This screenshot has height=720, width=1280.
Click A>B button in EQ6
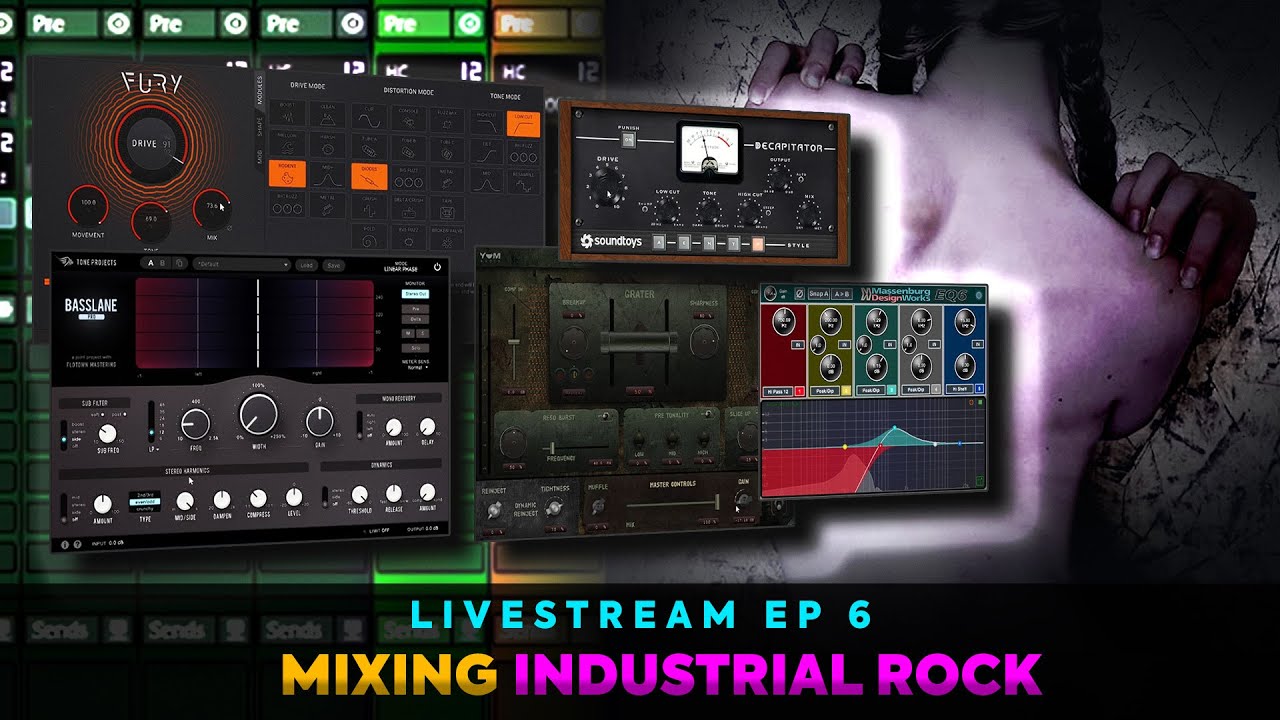coord(842,294)
